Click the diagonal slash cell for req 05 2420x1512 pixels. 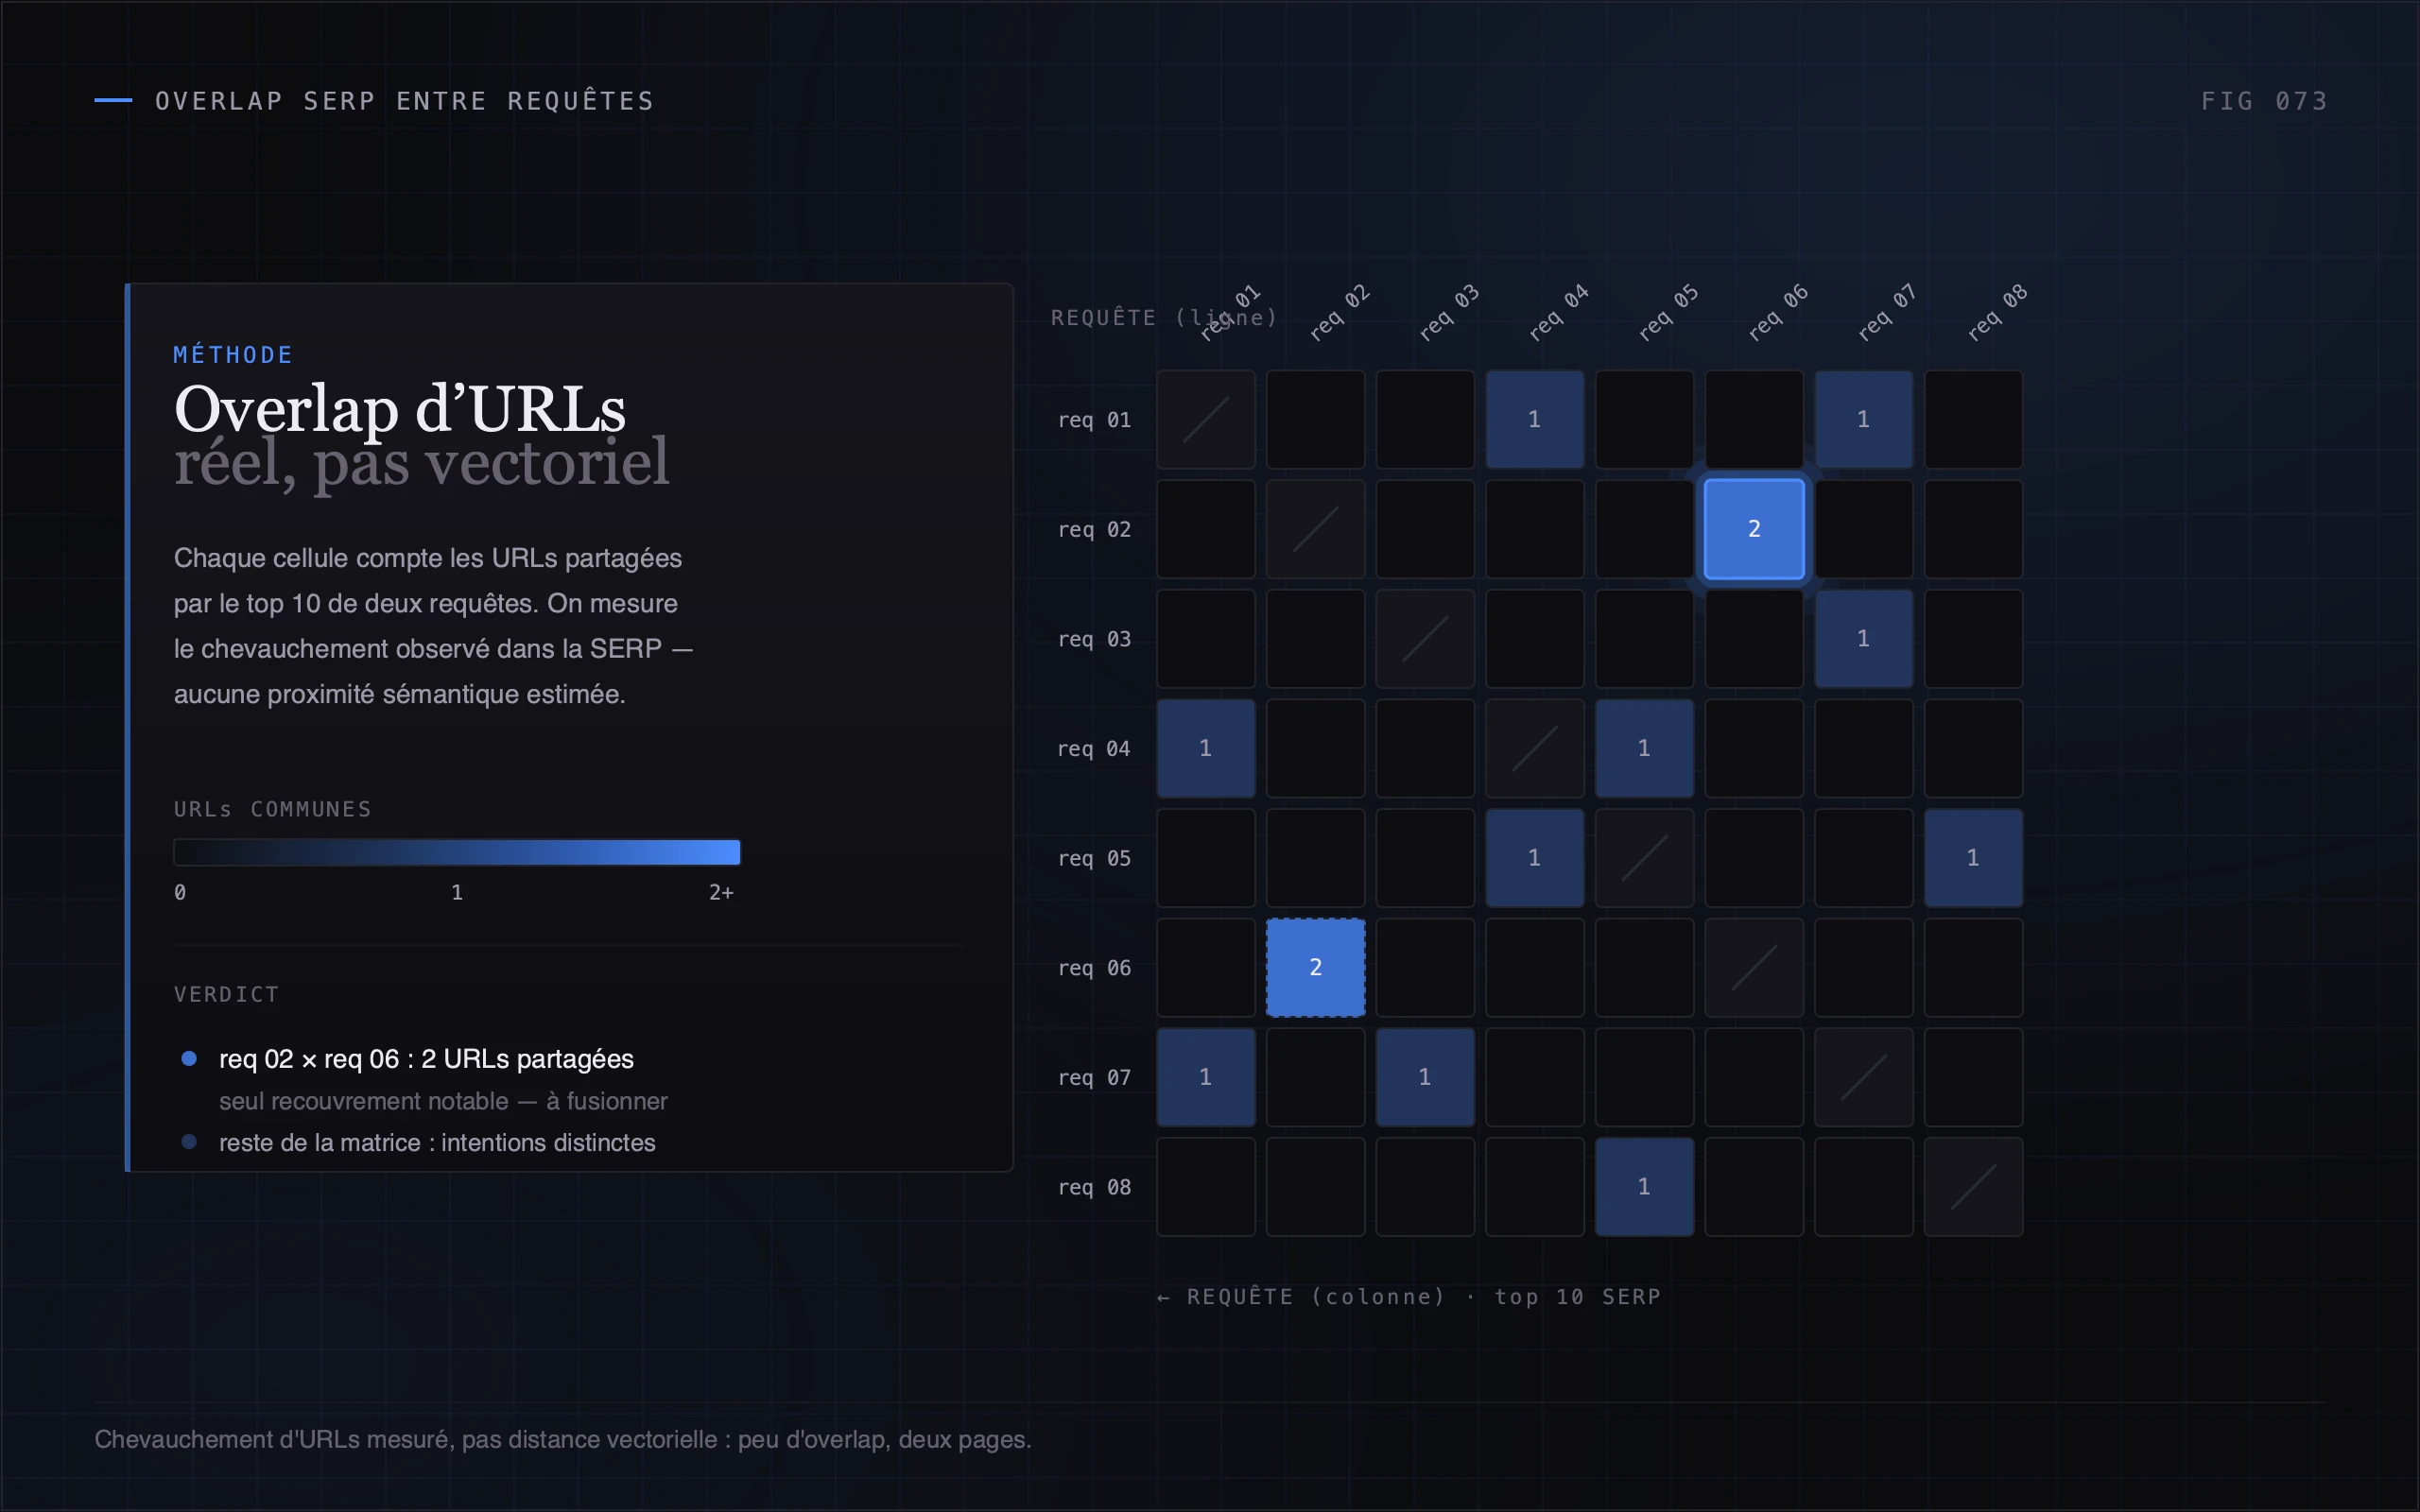1644,857
